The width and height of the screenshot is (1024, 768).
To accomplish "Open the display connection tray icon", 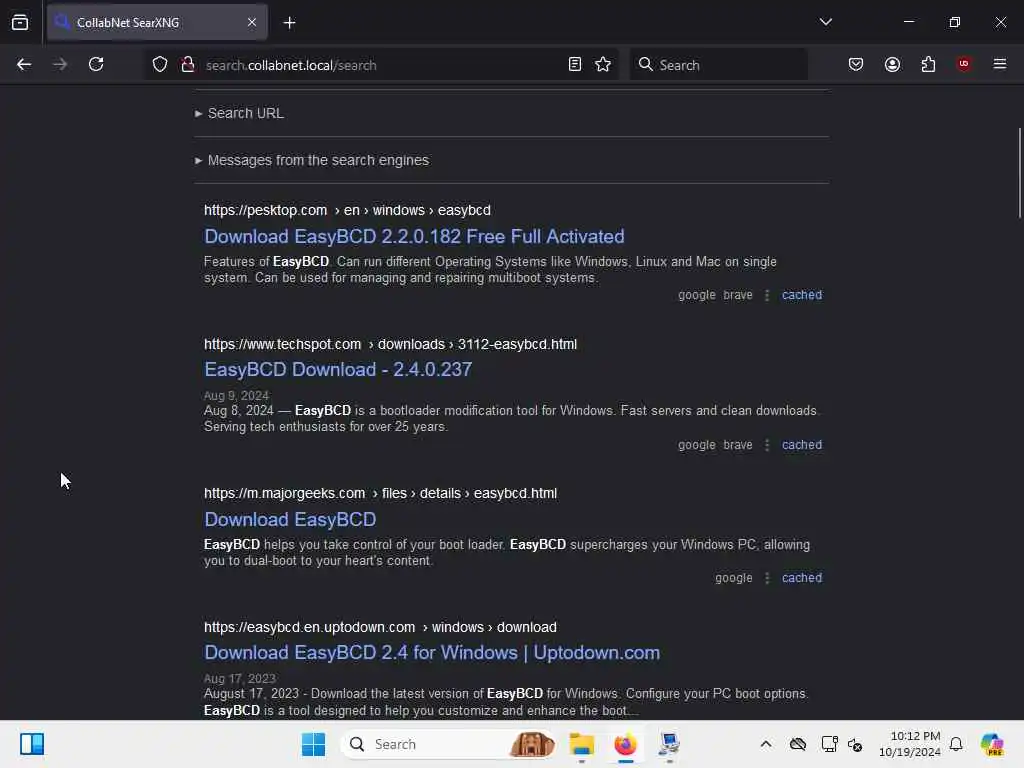I will 829,744.
